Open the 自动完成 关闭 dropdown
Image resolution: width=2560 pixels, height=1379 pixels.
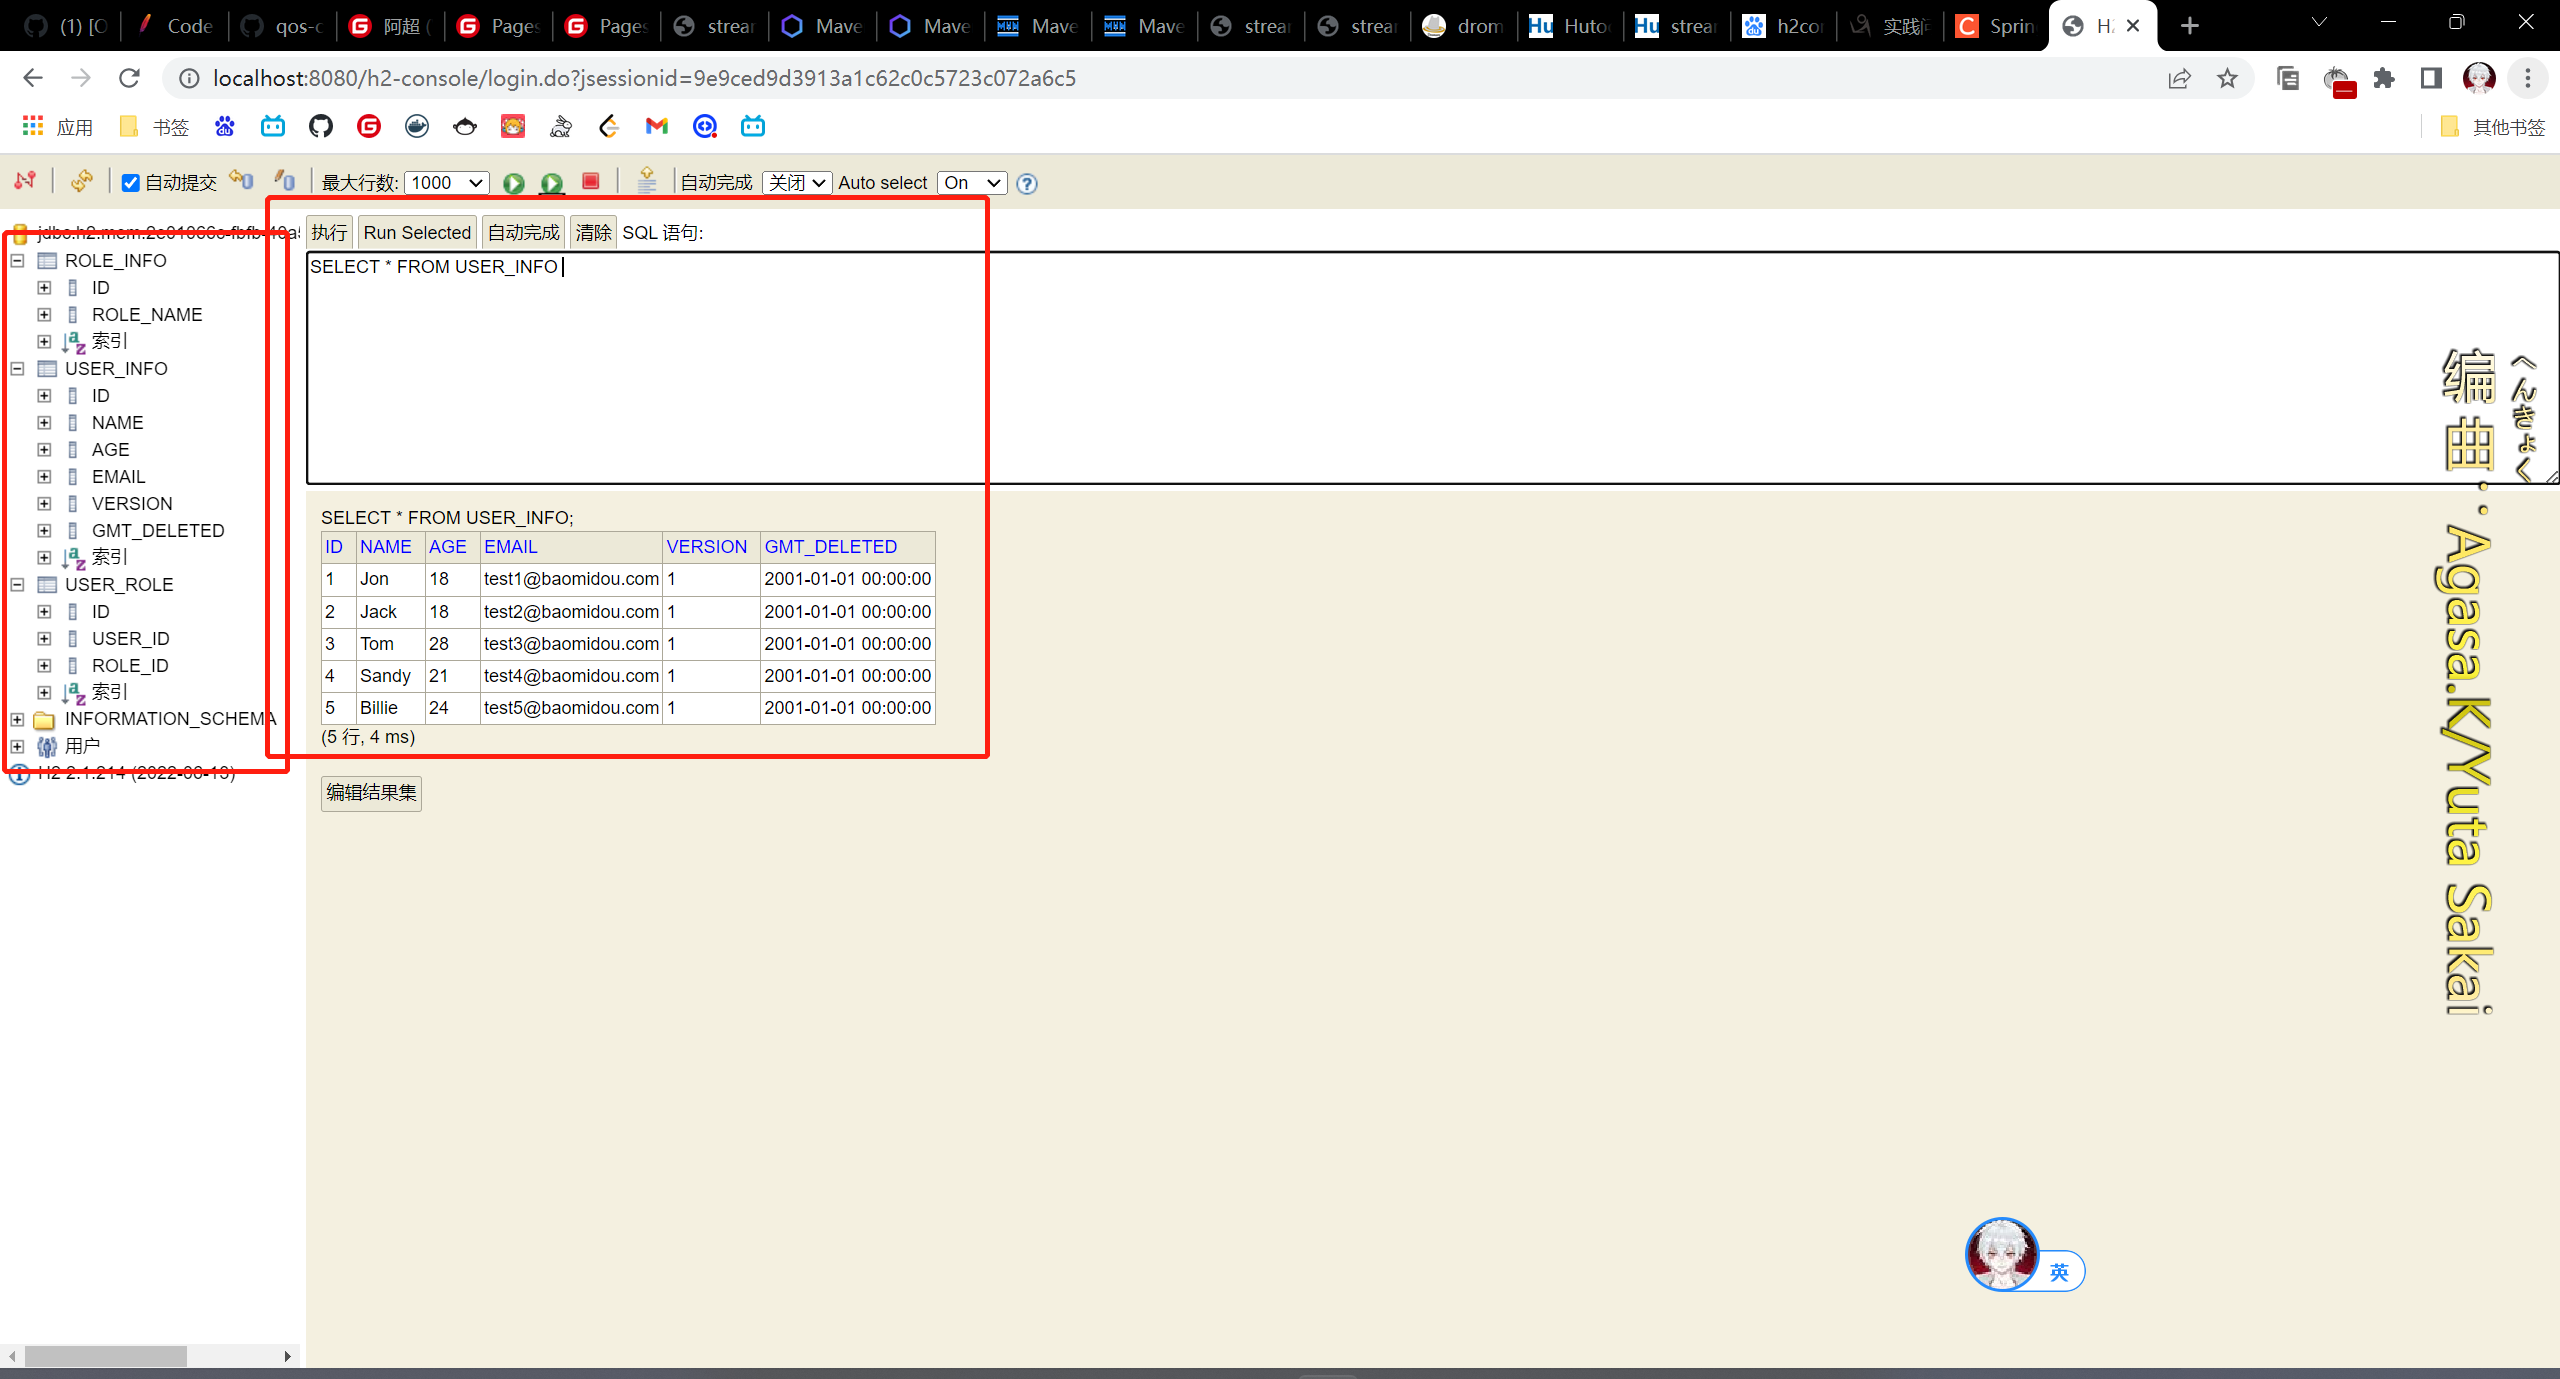point(797,183)
